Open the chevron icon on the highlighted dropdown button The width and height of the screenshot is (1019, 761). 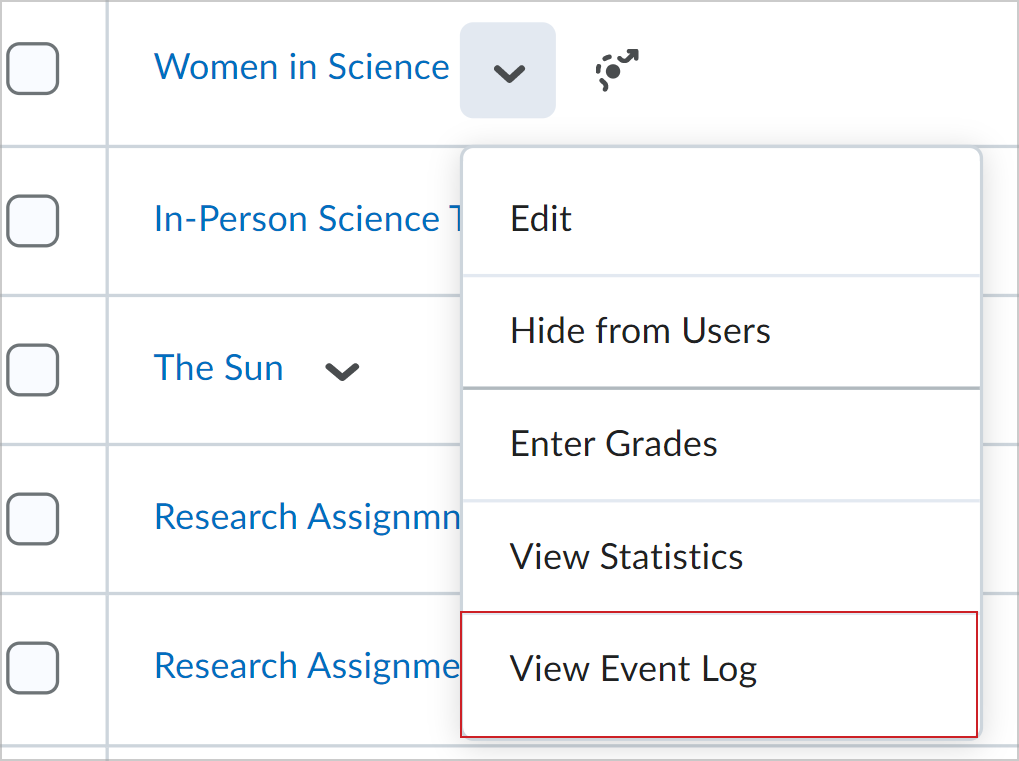(x=508, y=71)
